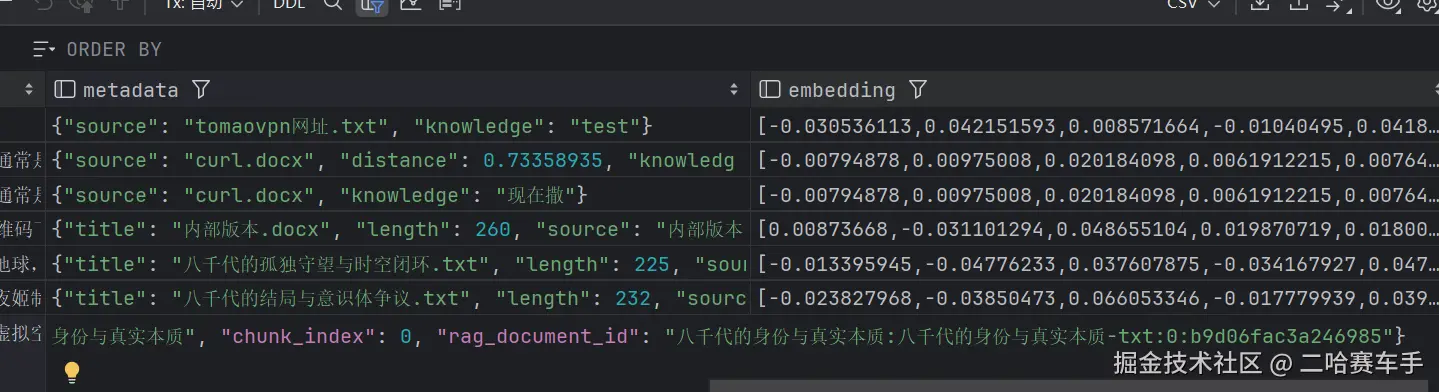Open the Tx 自动 transaction mode dropdown
The image size is (1439, 392).
coord(204,5)
